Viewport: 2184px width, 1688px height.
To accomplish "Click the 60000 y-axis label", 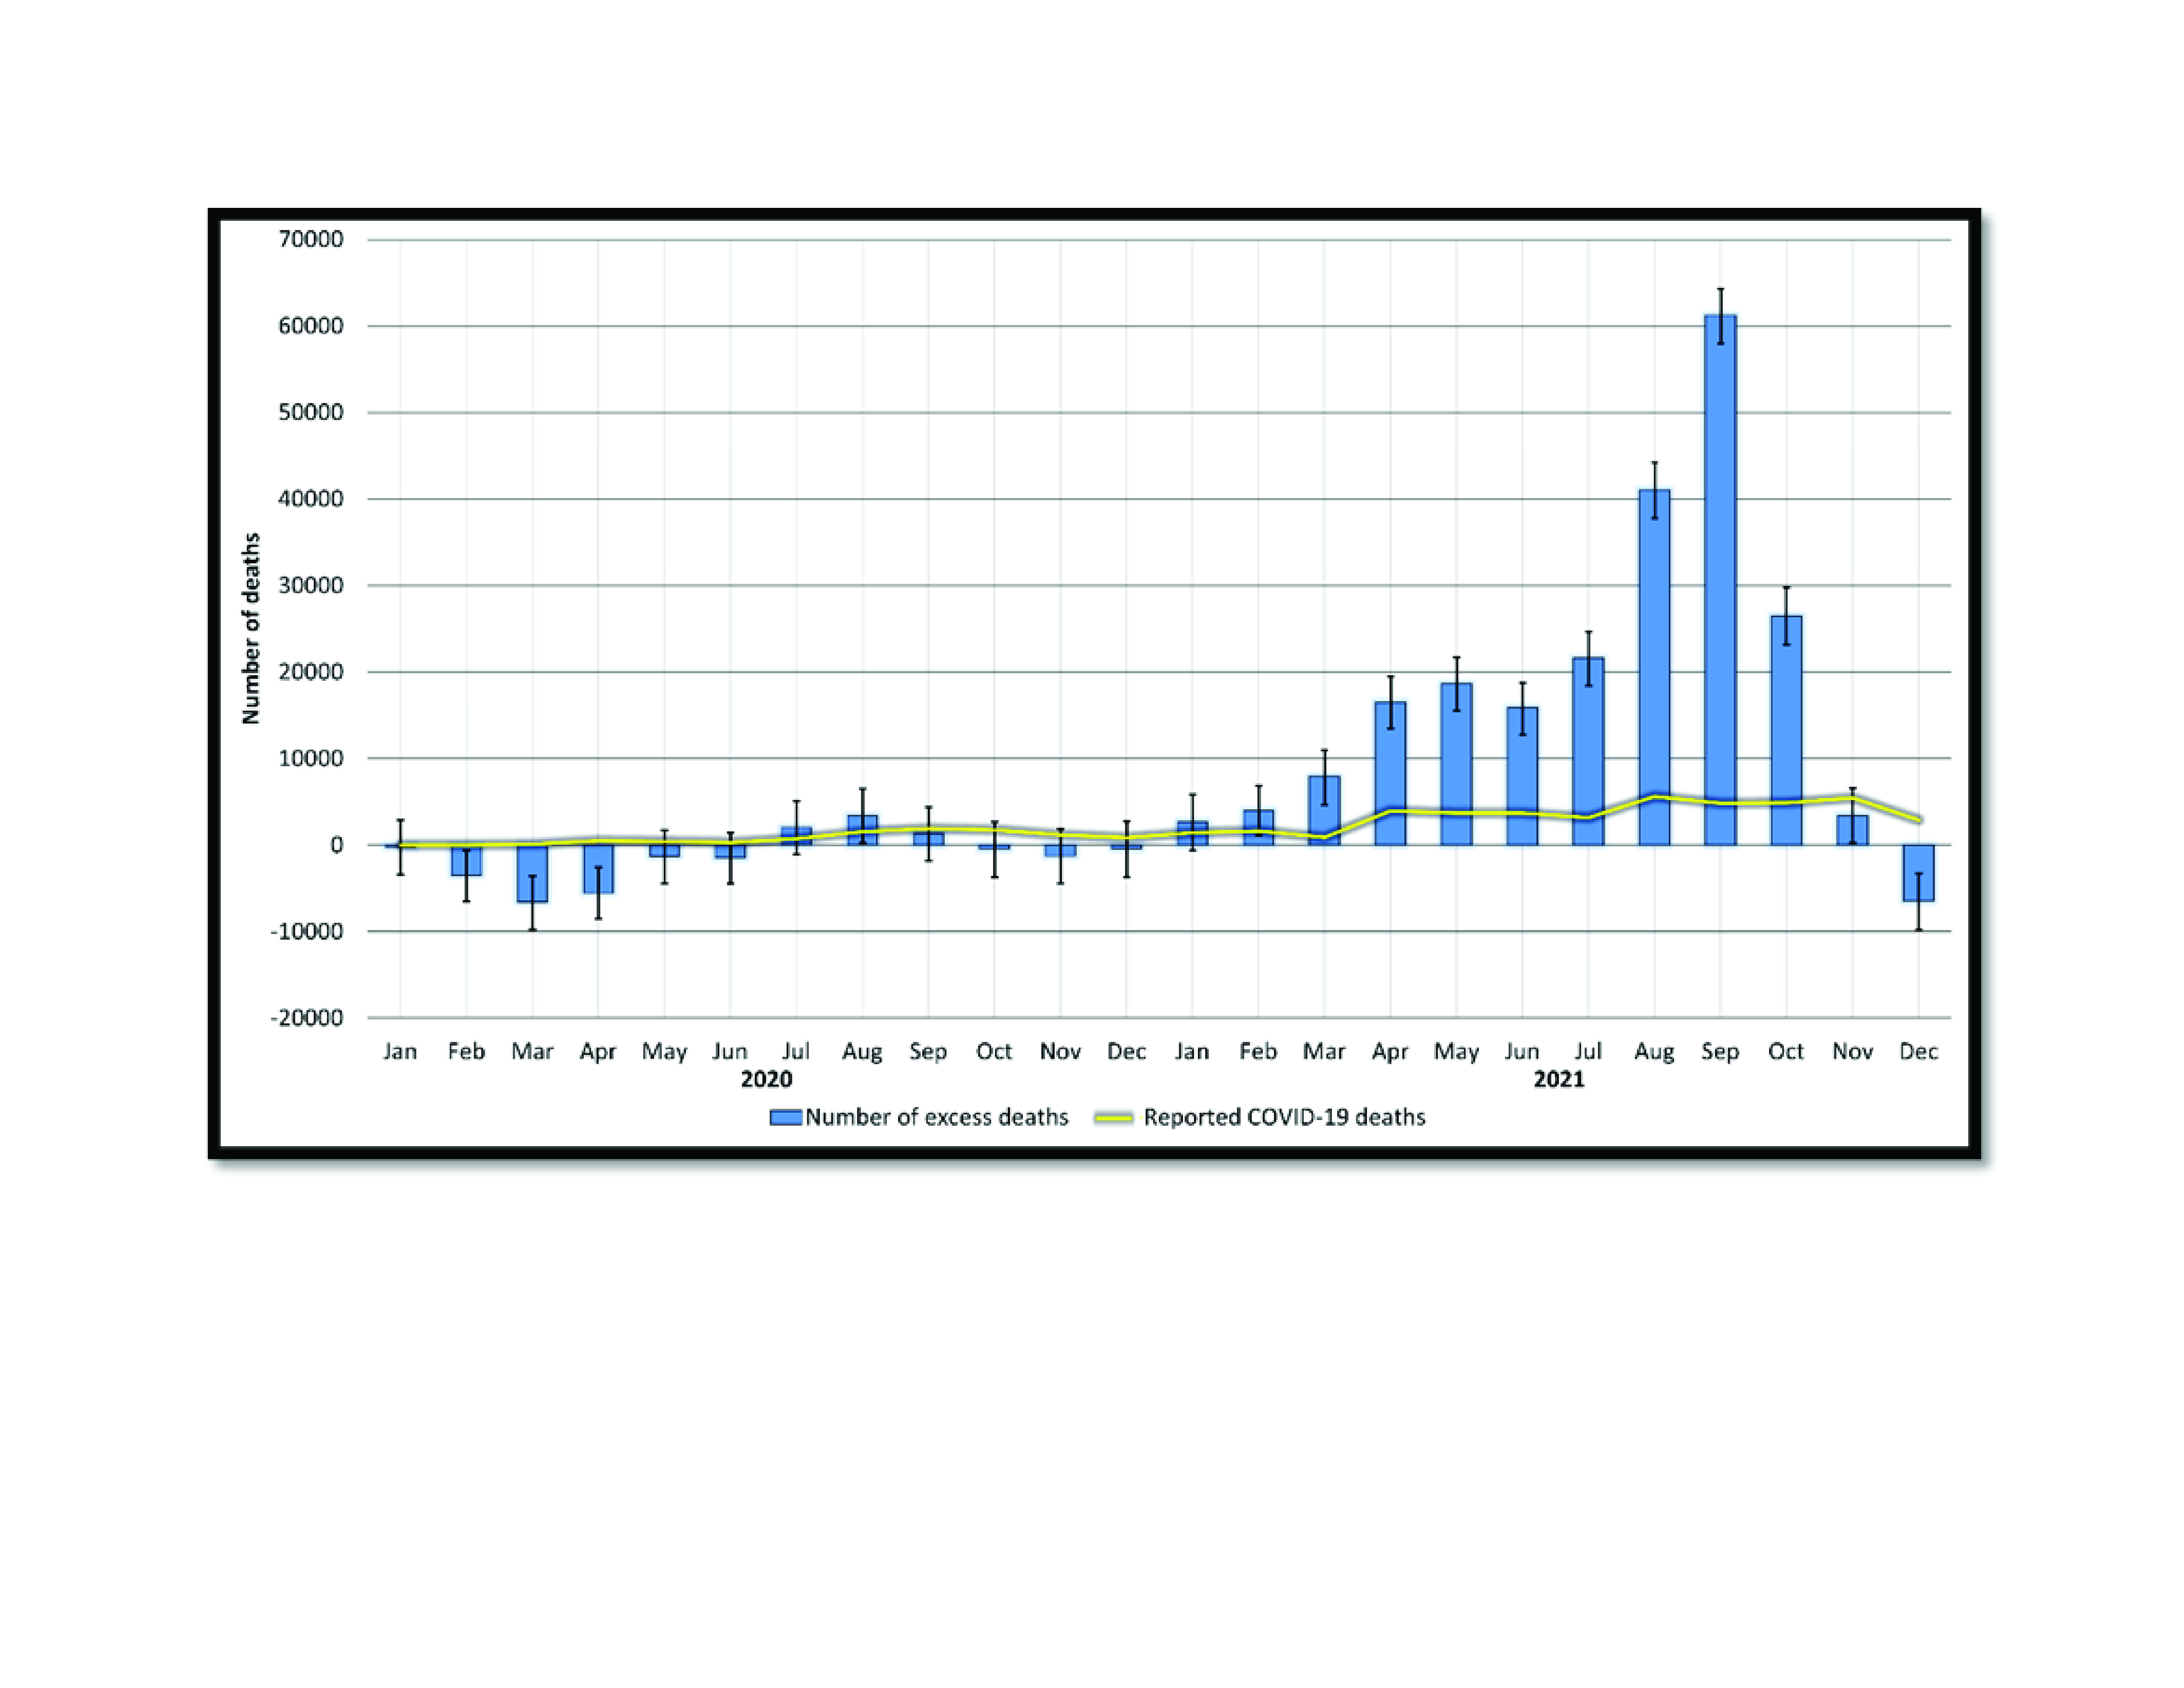I will [x=311, y=326].
